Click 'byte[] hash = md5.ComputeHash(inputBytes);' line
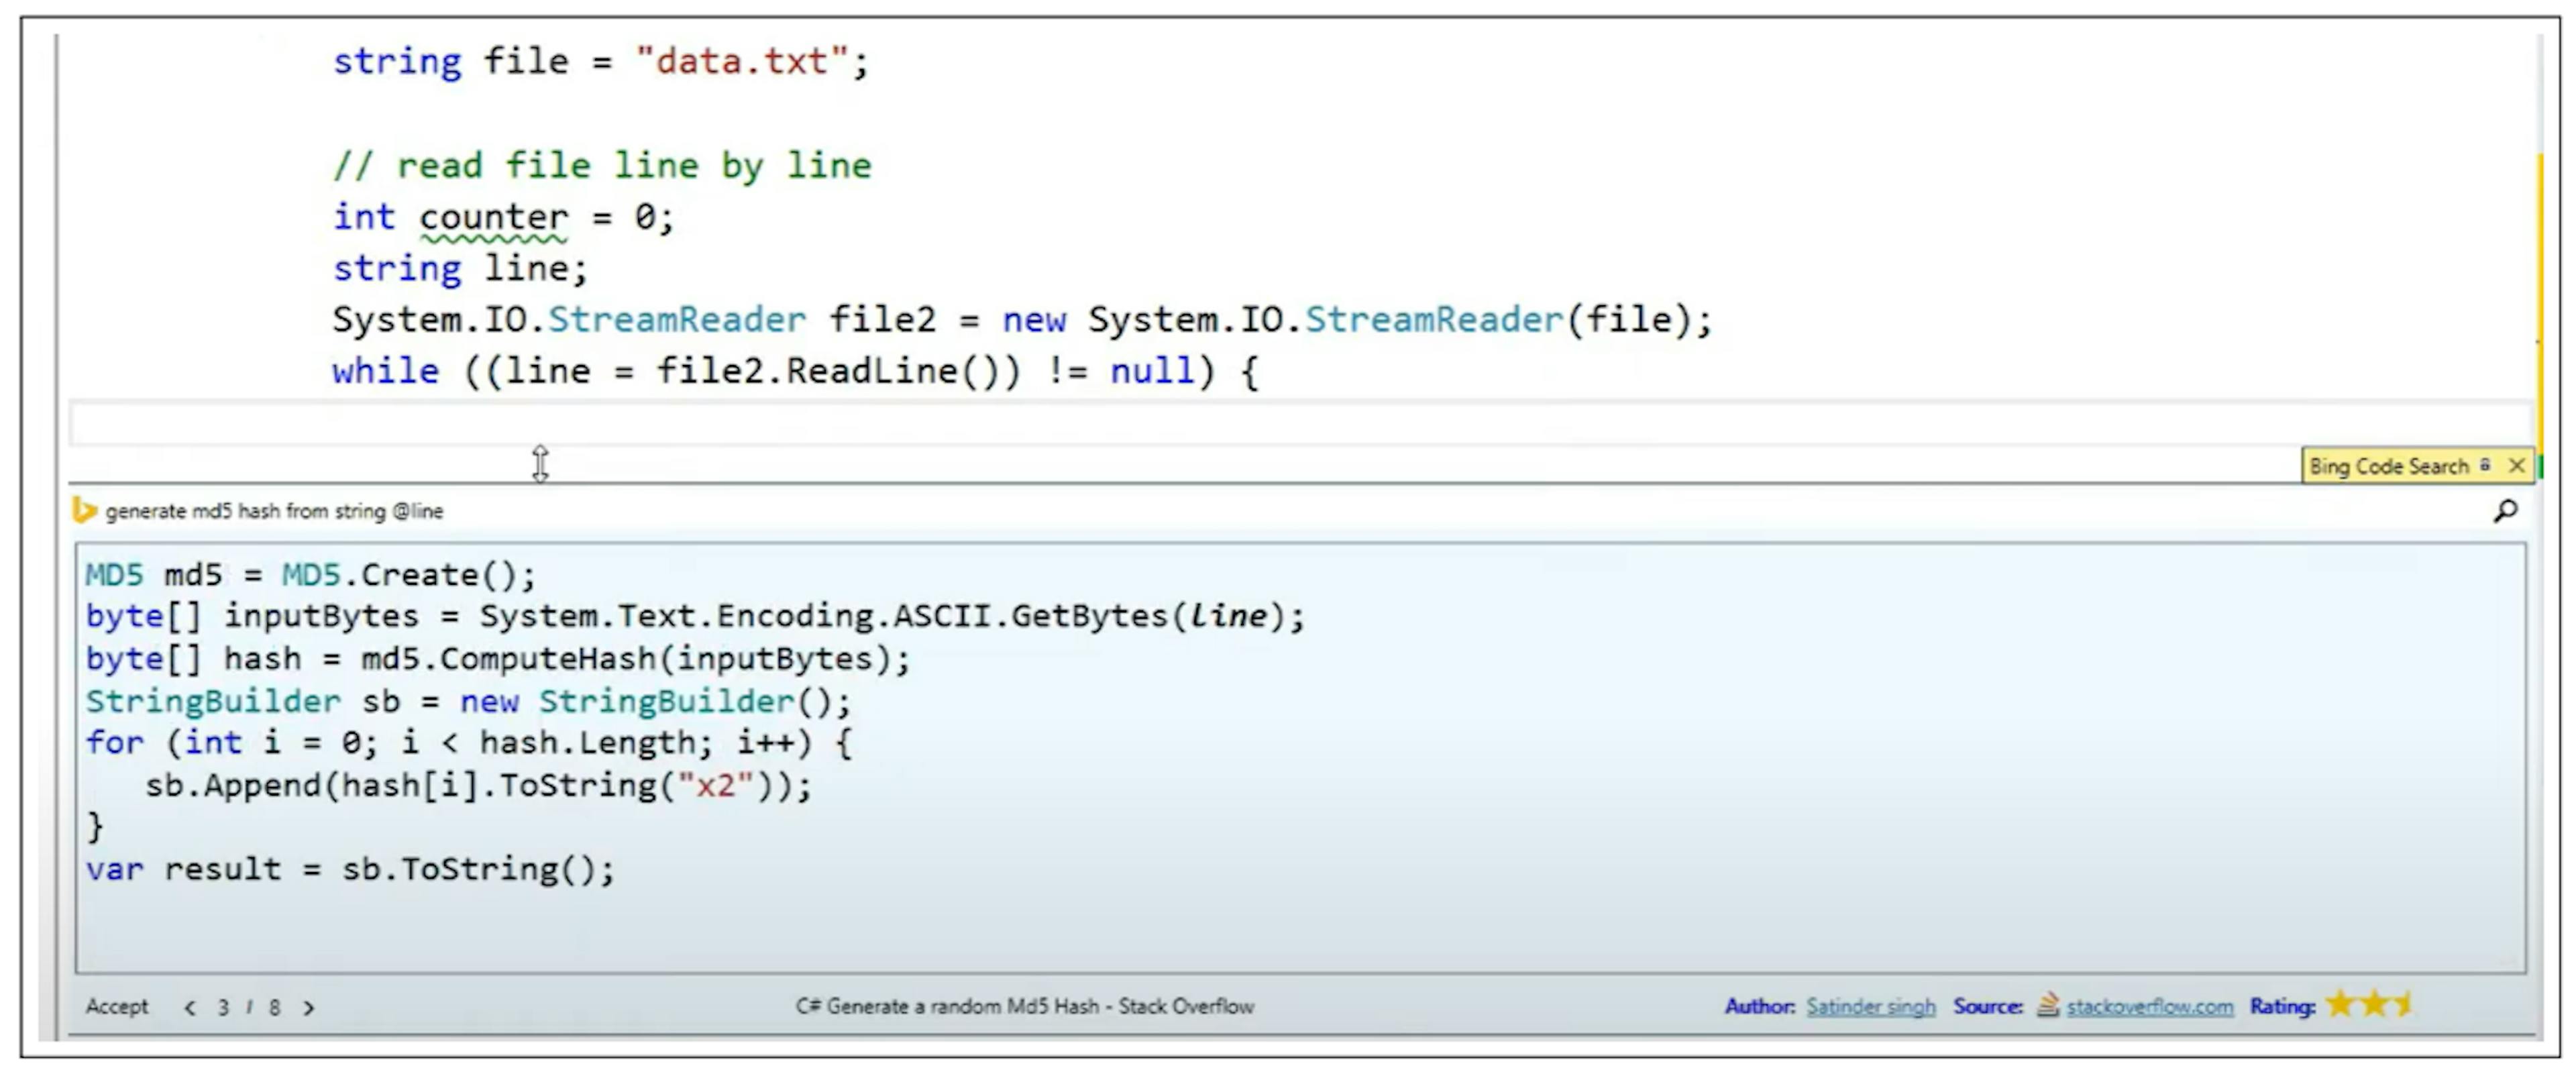The width and height of the screenshot is (2576, 1080). [498, 659]
